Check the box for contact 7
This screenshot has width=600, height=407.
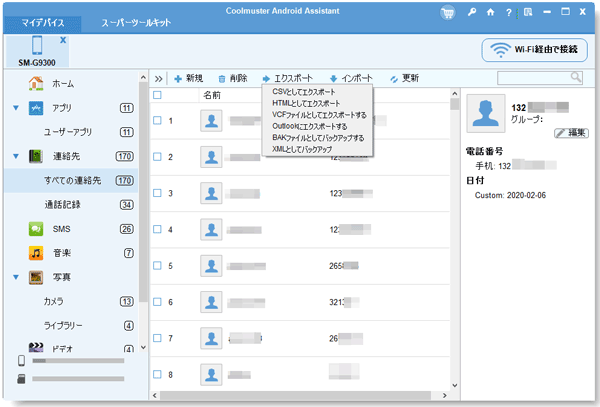click(157, 338)
